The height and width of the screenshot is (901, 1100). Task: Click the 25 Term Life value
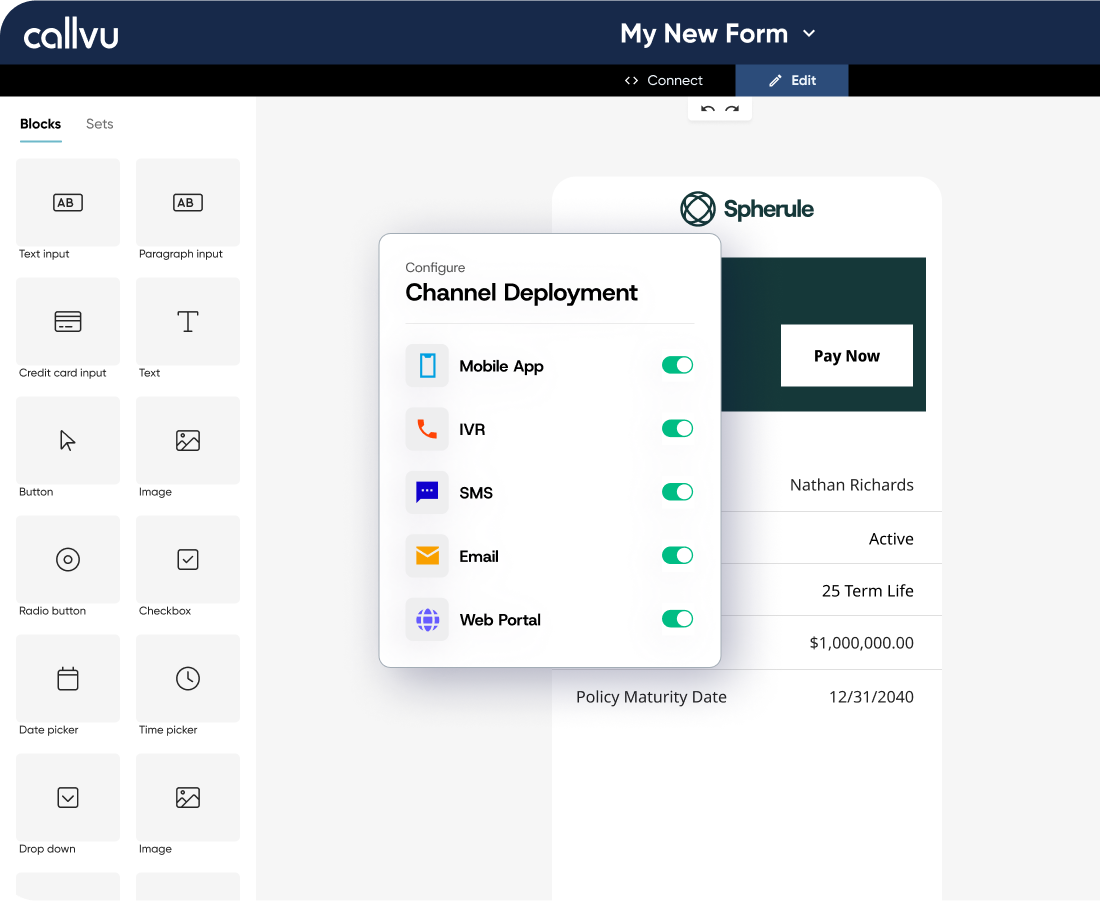point(868,591)
